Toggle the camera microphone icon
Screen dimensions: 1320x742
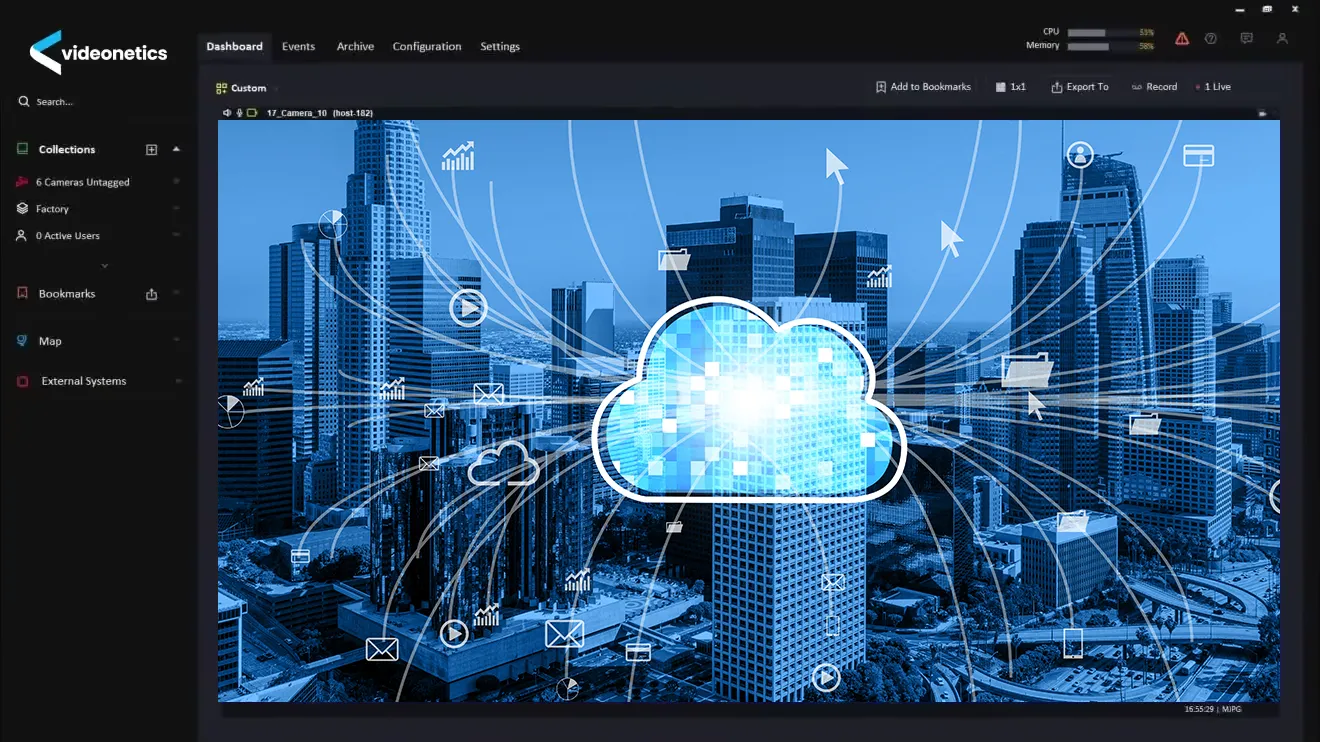(x=240, y=113)
